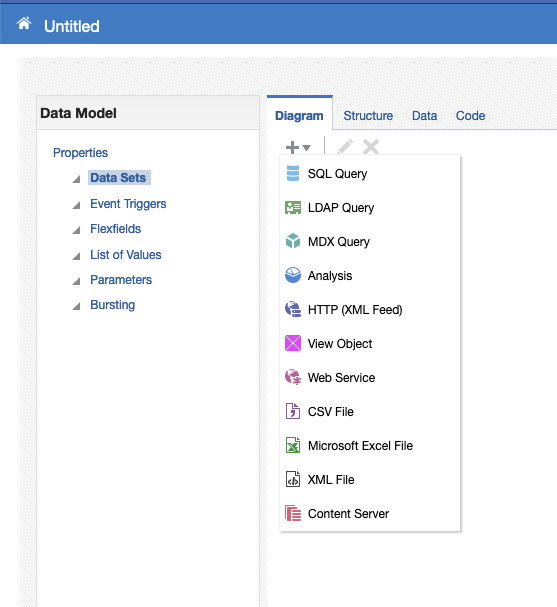Click the Content Server icon
Image resolution: width=557 pixels, height=607 pixels.
coord(293,513)
